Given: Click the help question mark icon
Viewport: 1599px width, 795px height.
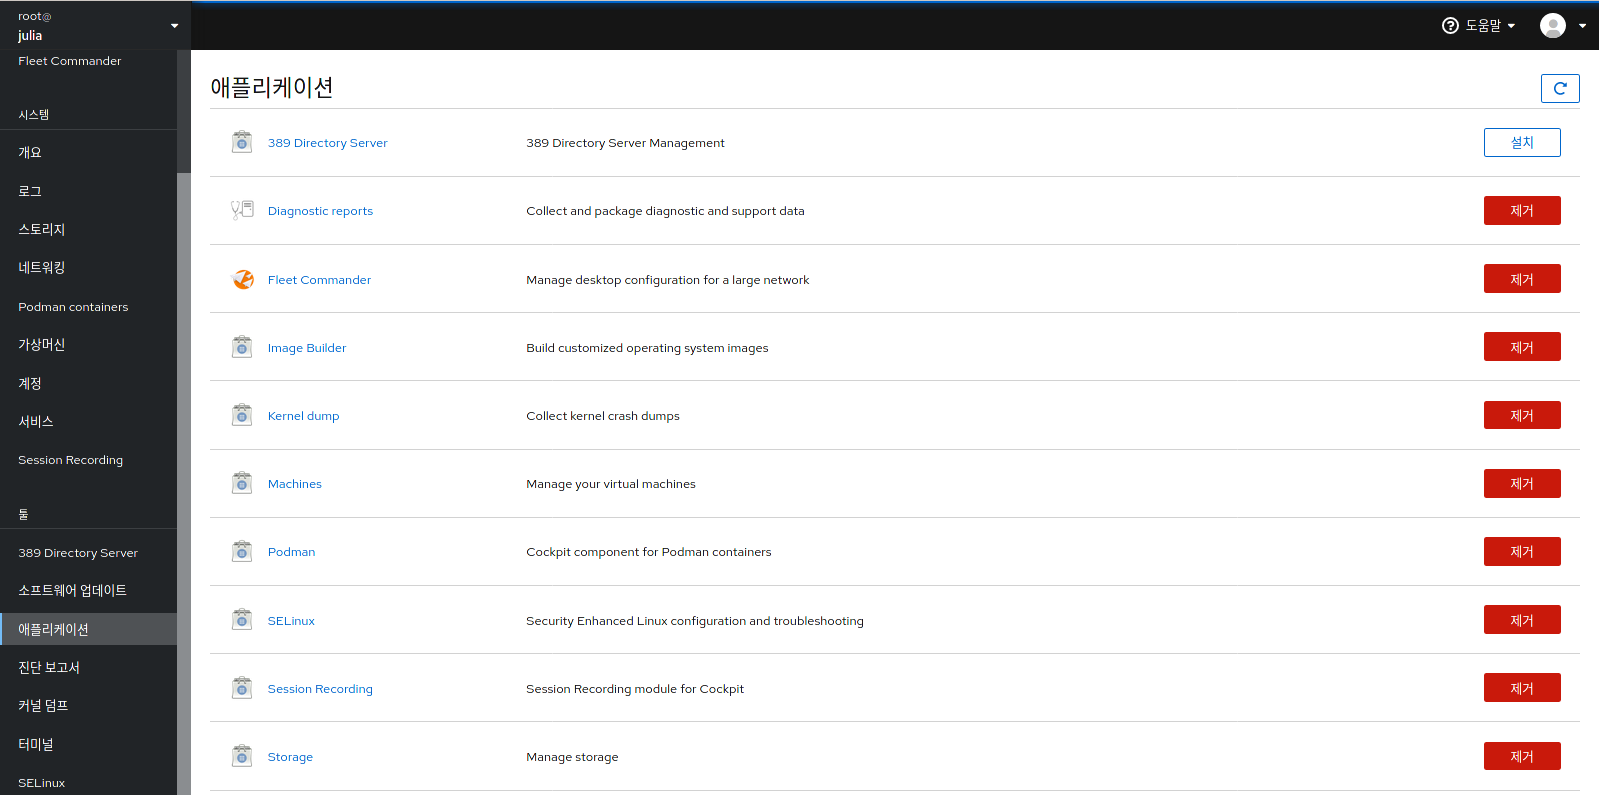Looking at the screenshot, I should [1450, 25].
